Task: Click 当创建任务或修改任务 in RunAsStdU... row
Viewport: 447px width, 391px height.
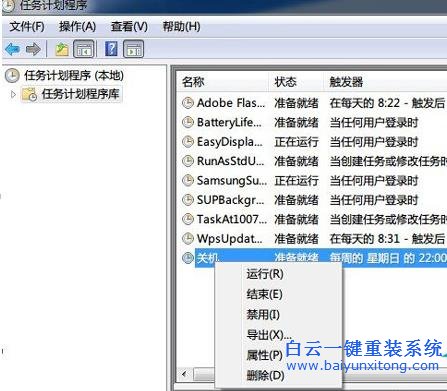Action: (x=388, y=161)
